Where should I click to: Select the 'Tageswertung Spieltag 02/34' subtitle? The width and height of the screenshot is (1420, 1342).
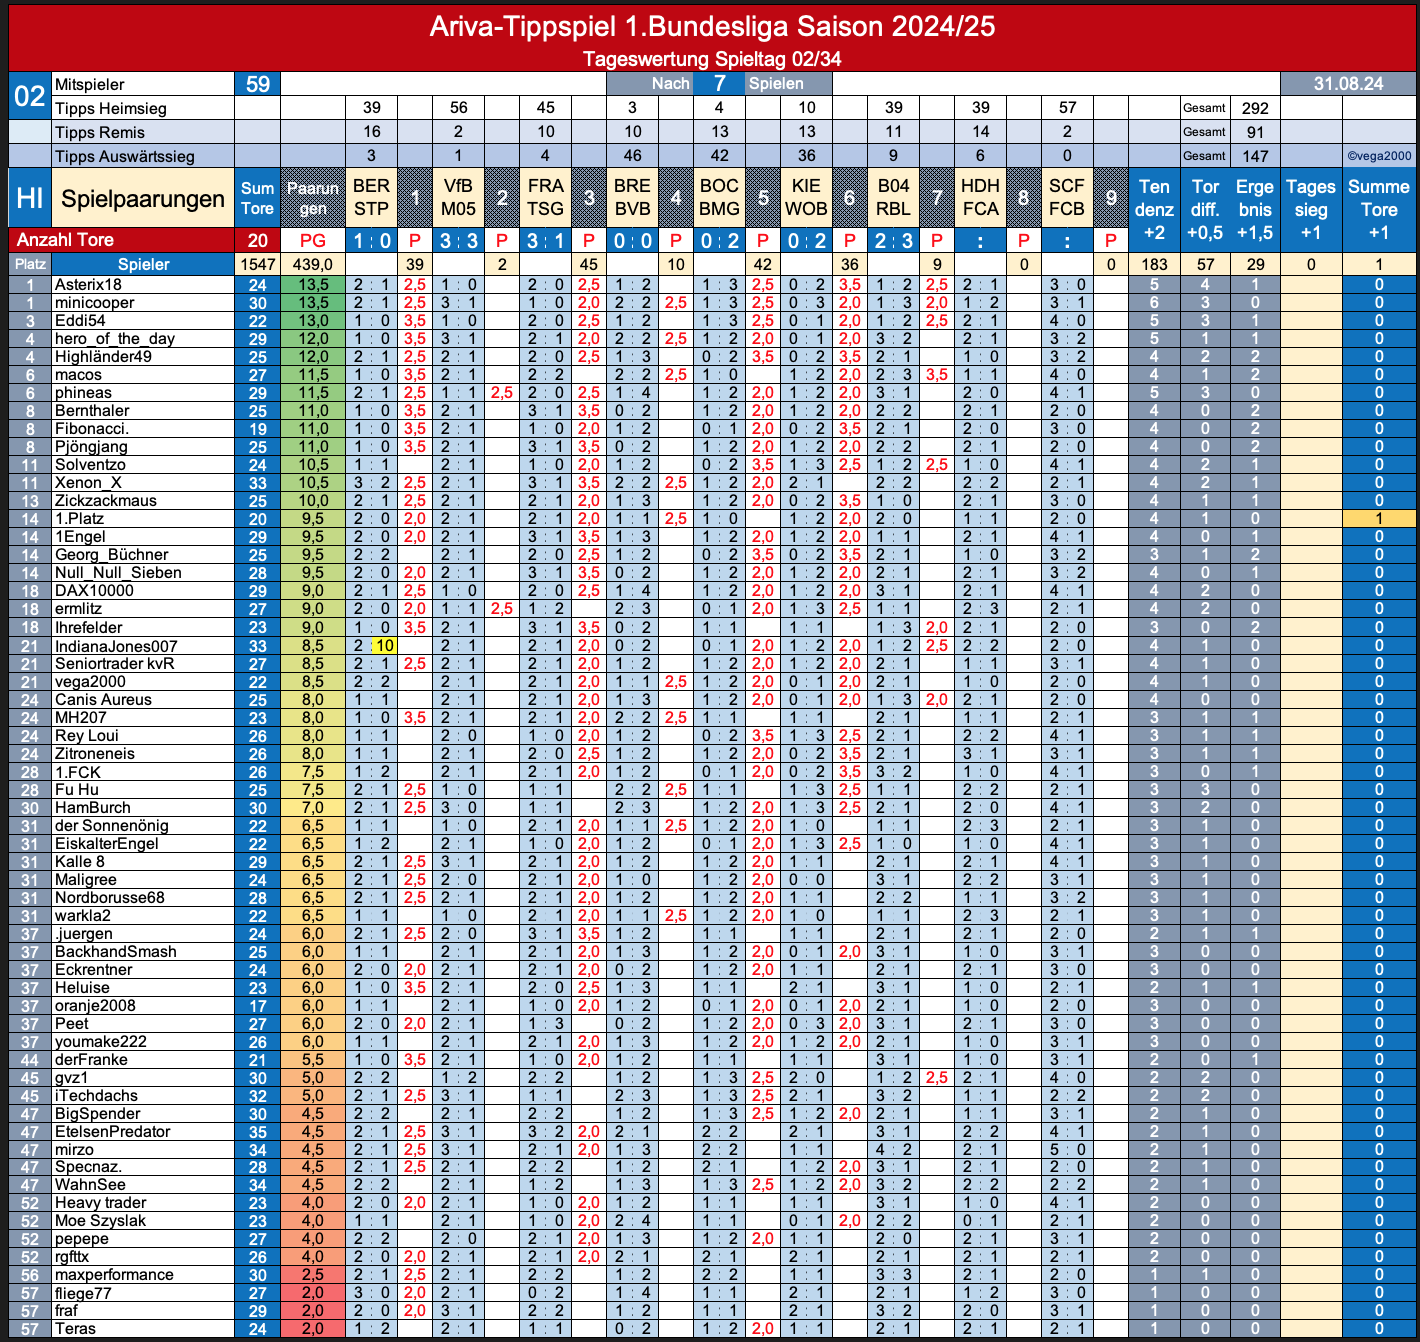(712, 59)
